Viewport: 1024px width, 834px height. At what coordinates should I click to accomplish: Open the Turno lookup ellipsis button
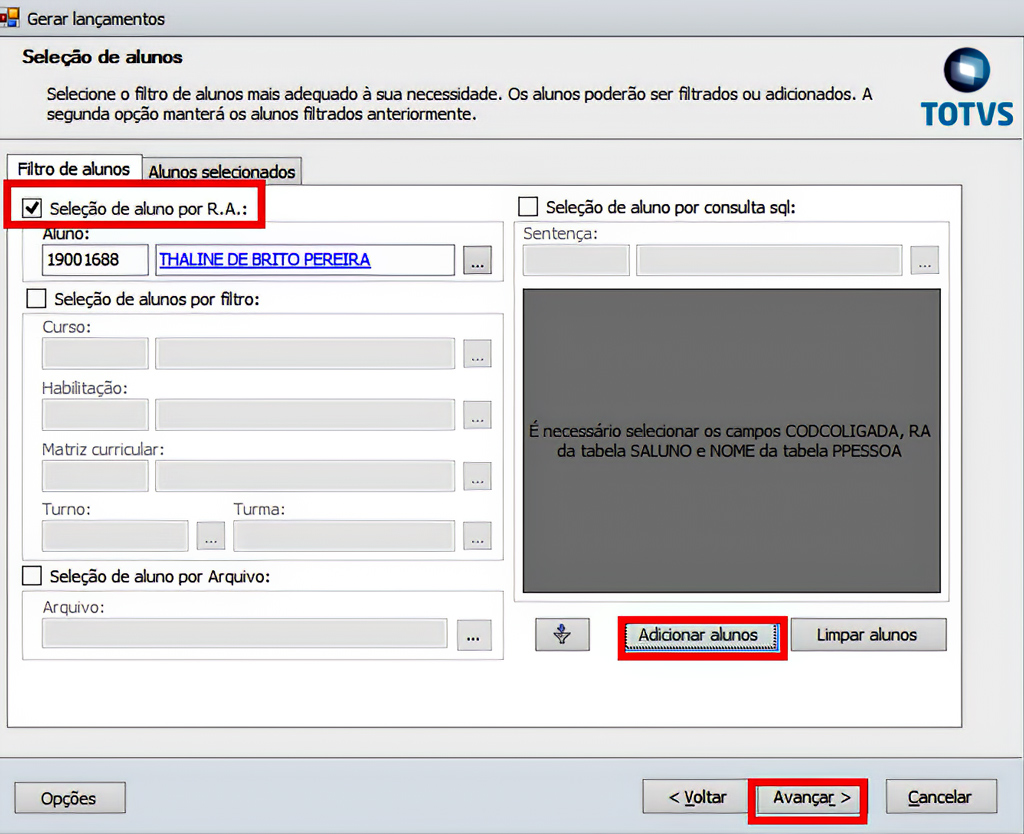point(210,536)
